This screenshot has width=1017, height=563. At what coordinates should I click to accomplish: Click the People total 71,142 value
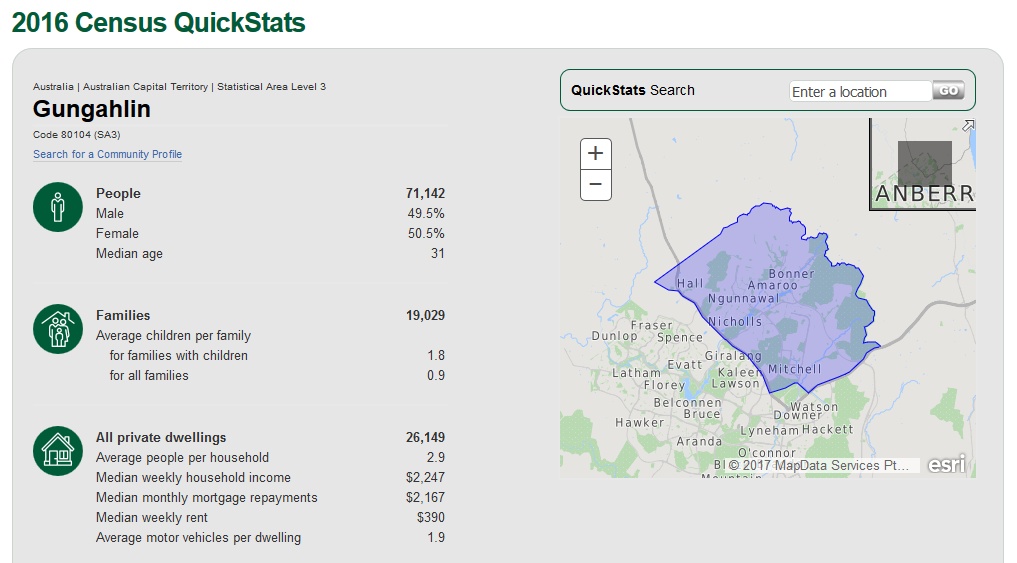425,193
